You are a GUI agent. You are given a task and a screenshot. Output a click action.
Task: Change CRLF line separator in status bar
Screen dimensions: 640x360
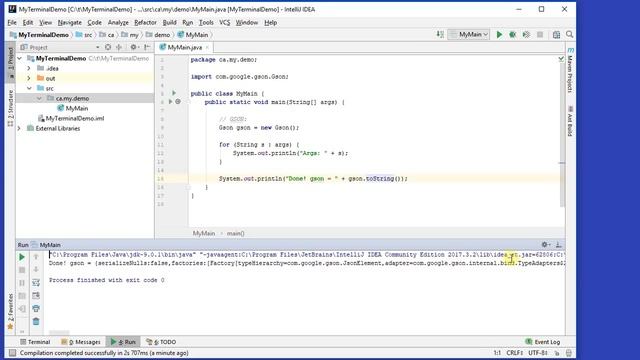tap(515, 353)
